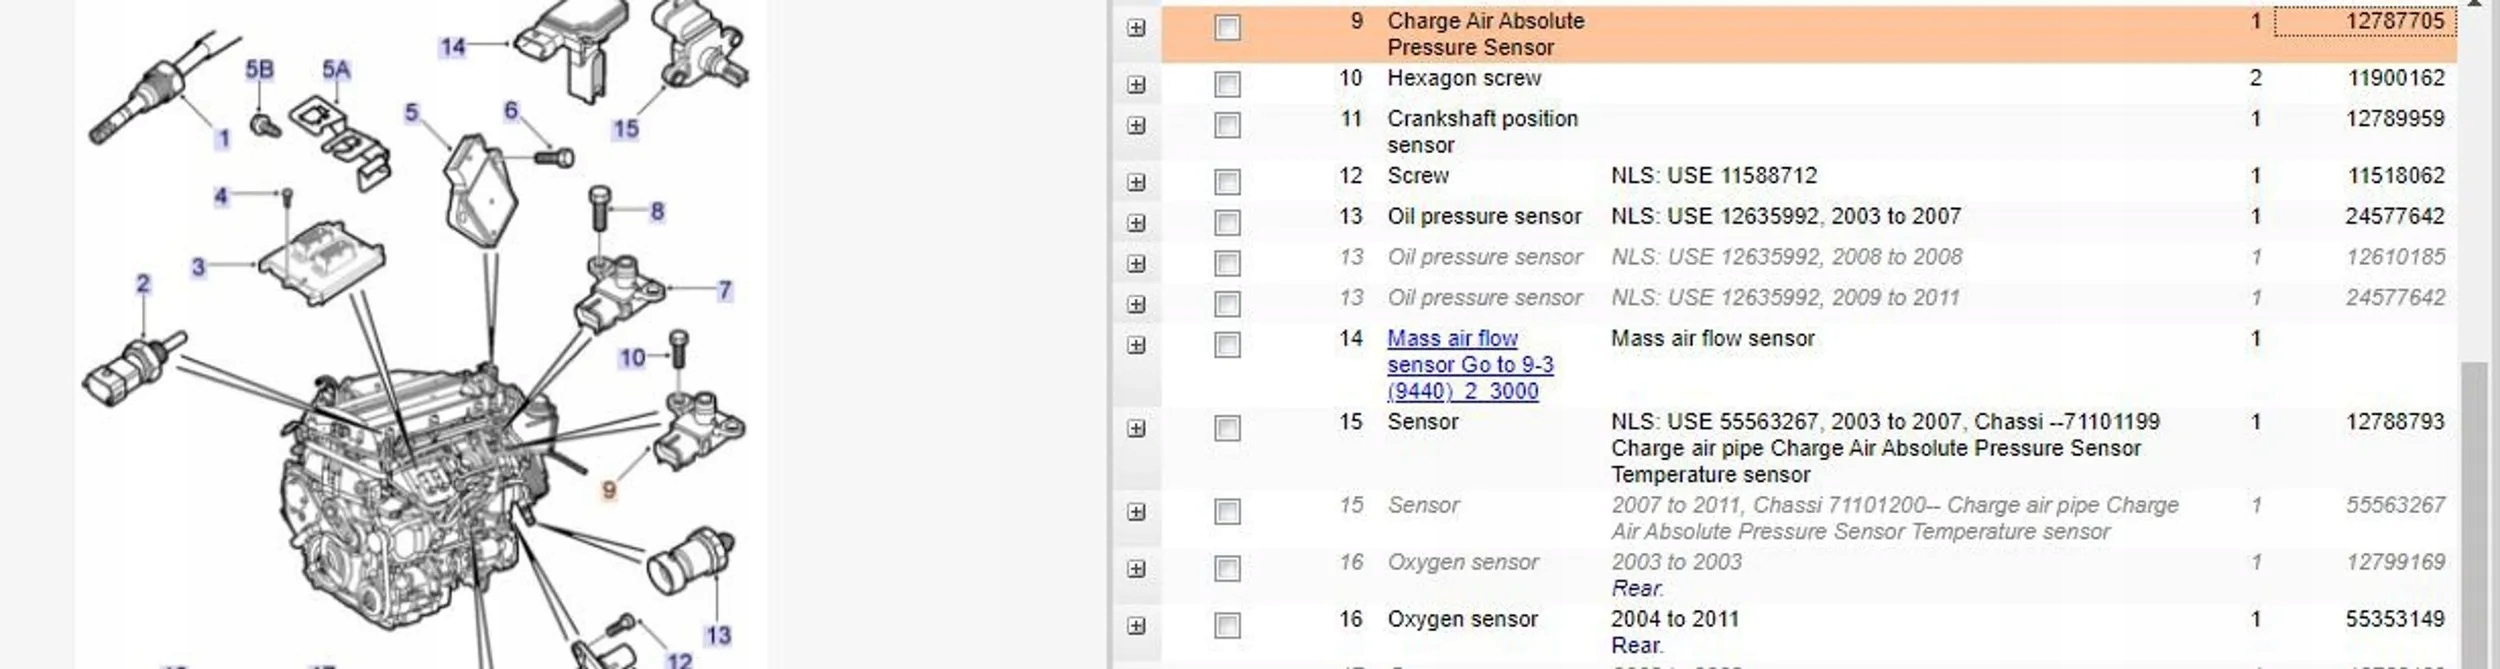The image size is (2500, 669).
Task: Click callout number 10 in the diagram
Action: pyautogui.click(x=632, y=357)
